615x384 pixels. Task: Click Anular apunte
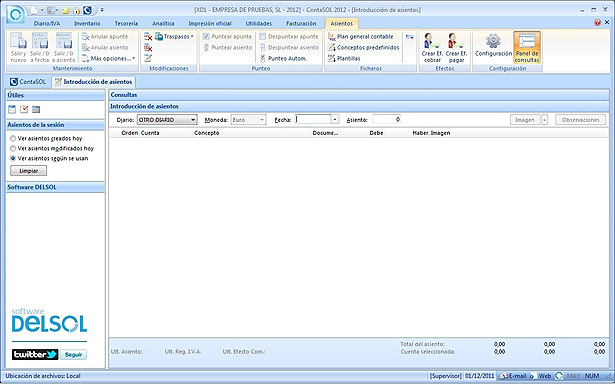click(105, 36)
